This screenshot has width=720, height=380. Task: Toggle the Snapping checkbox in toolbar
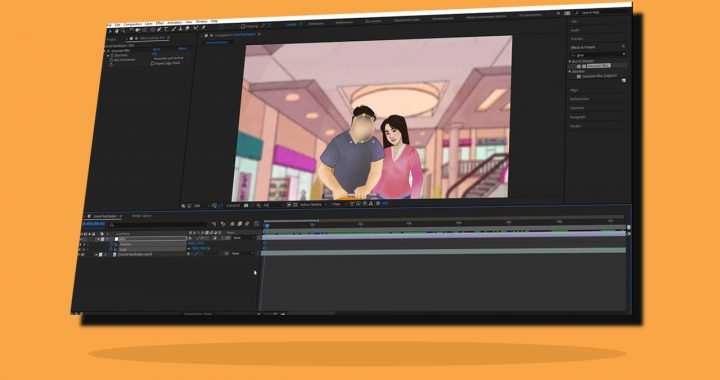[x=243, y=27]
